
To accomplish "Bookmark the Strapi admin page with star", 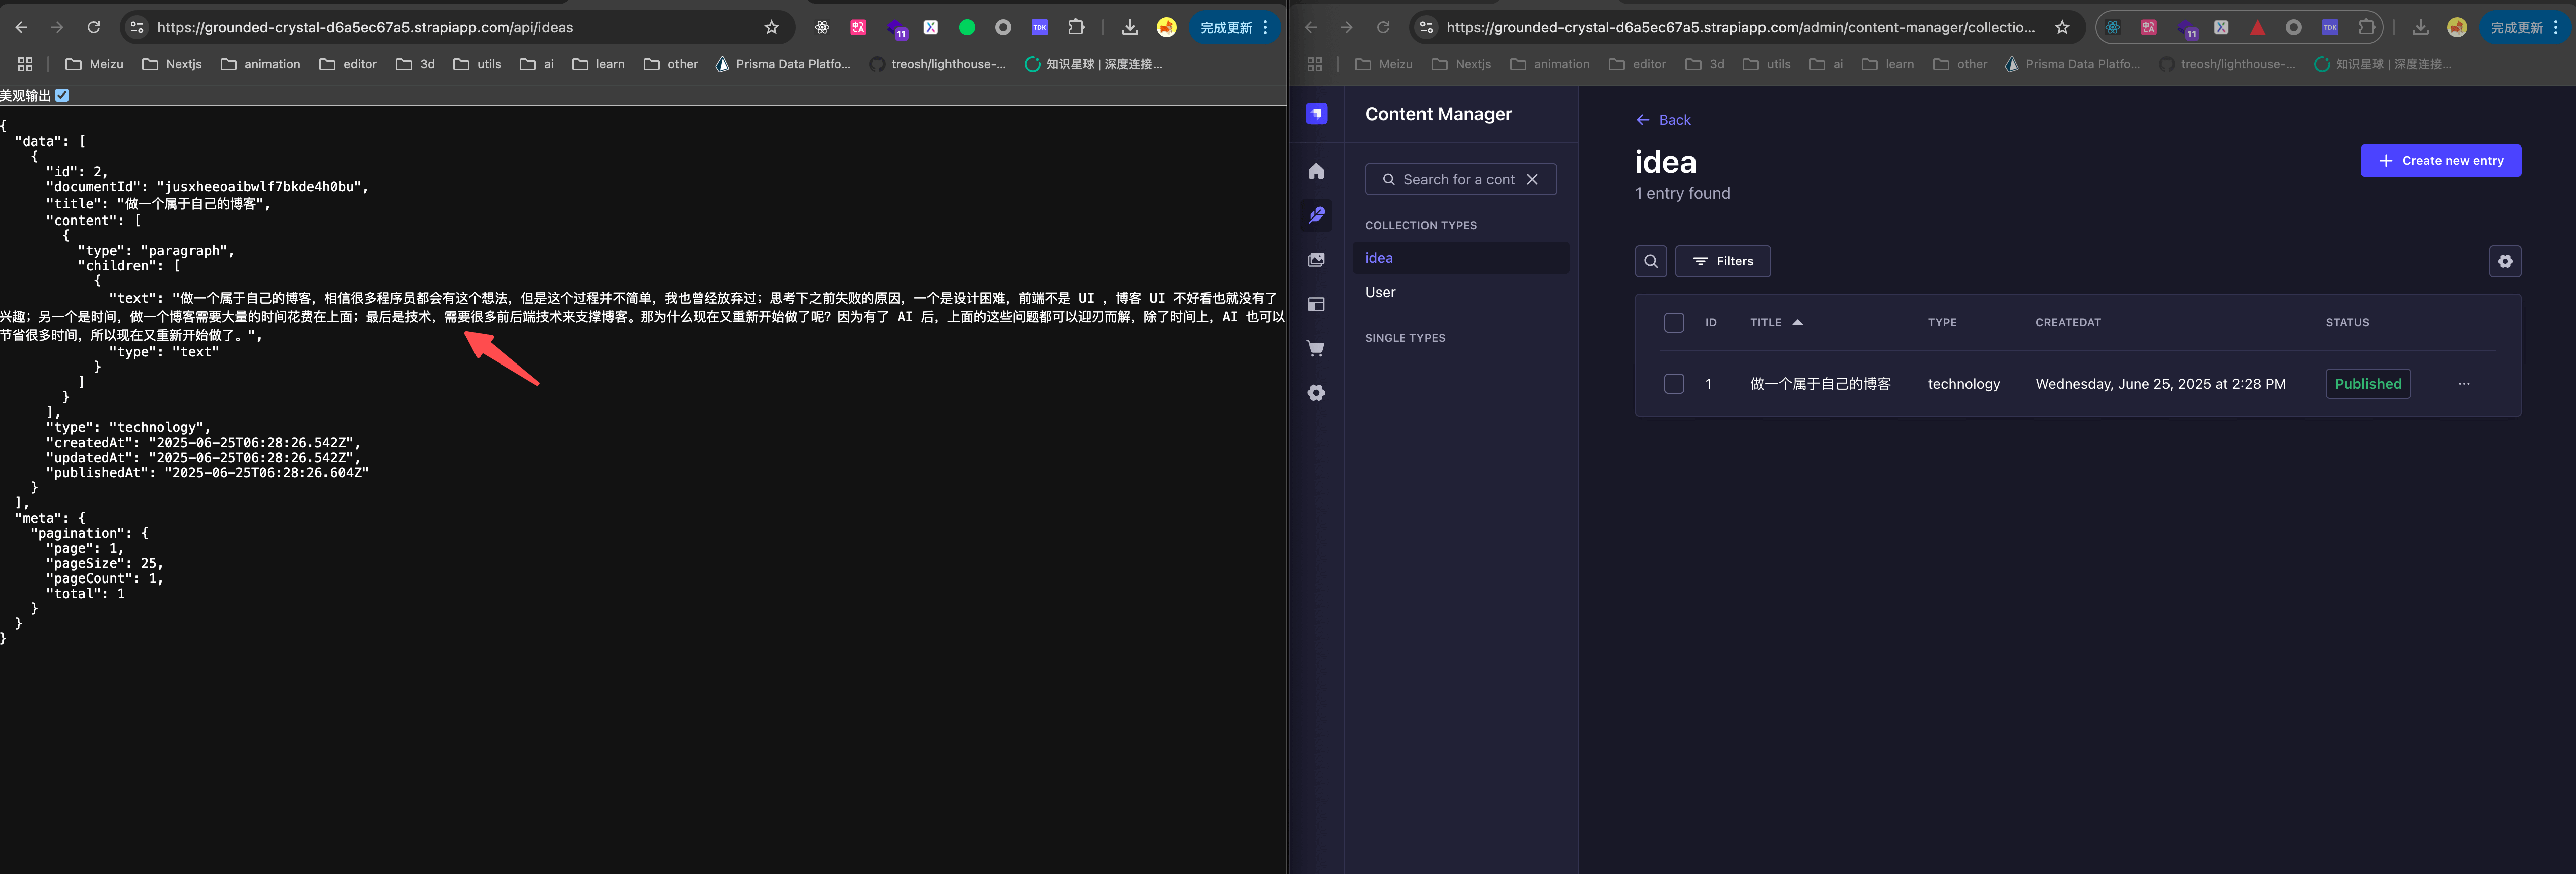I will click(2062, 27).
